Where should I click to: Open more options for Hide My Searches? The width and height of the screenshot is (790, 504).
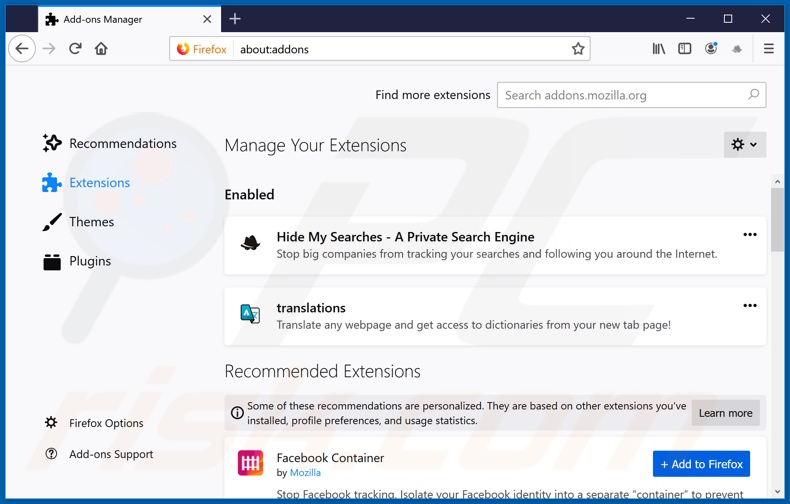point(750,234)
